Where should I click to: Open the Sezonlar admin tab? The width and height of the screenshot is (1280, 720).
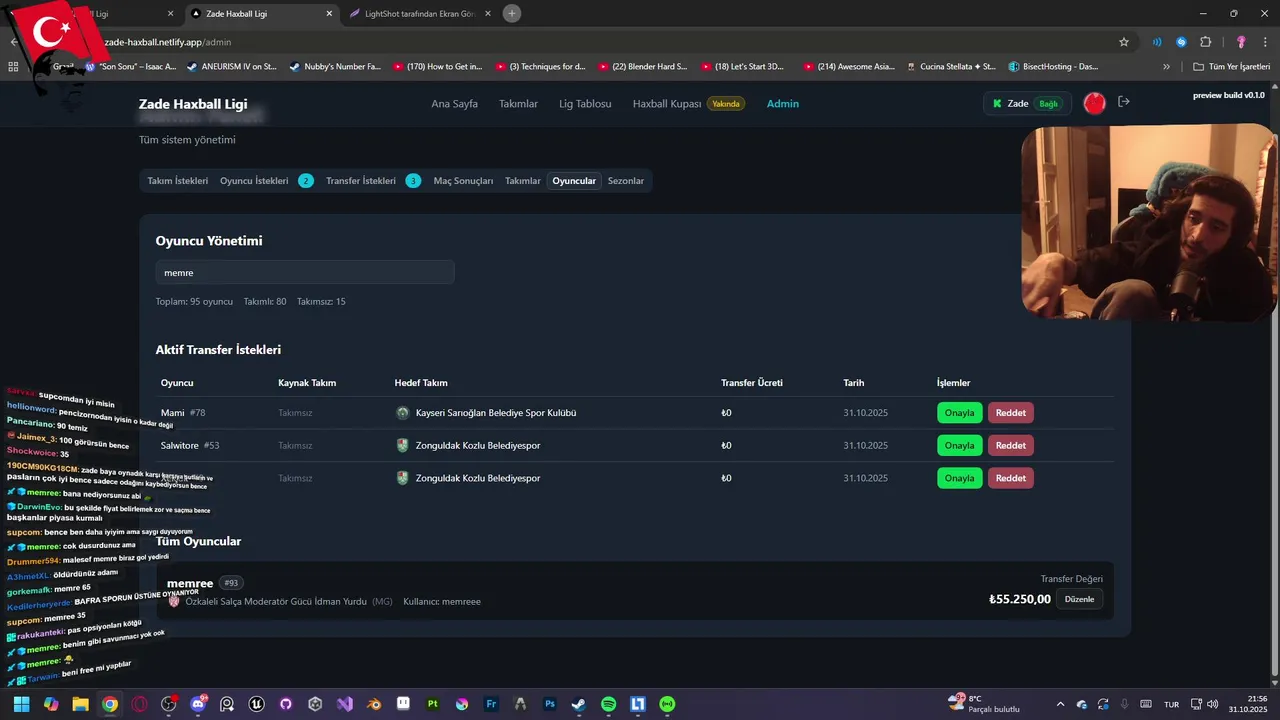tap(626, 181)
